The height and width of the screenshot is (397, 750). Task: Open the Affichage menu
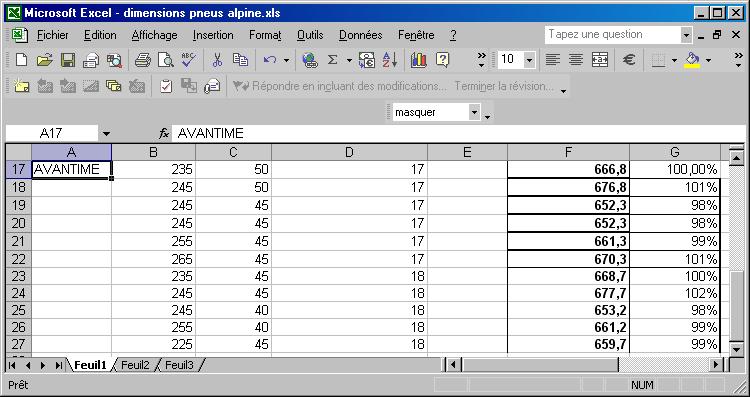154,35
